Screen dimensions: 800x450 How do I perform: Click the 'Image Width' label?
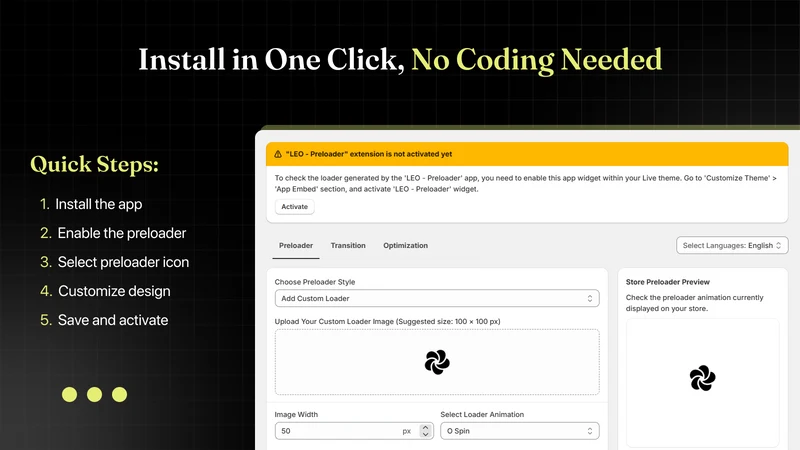[x=296, y=414]
